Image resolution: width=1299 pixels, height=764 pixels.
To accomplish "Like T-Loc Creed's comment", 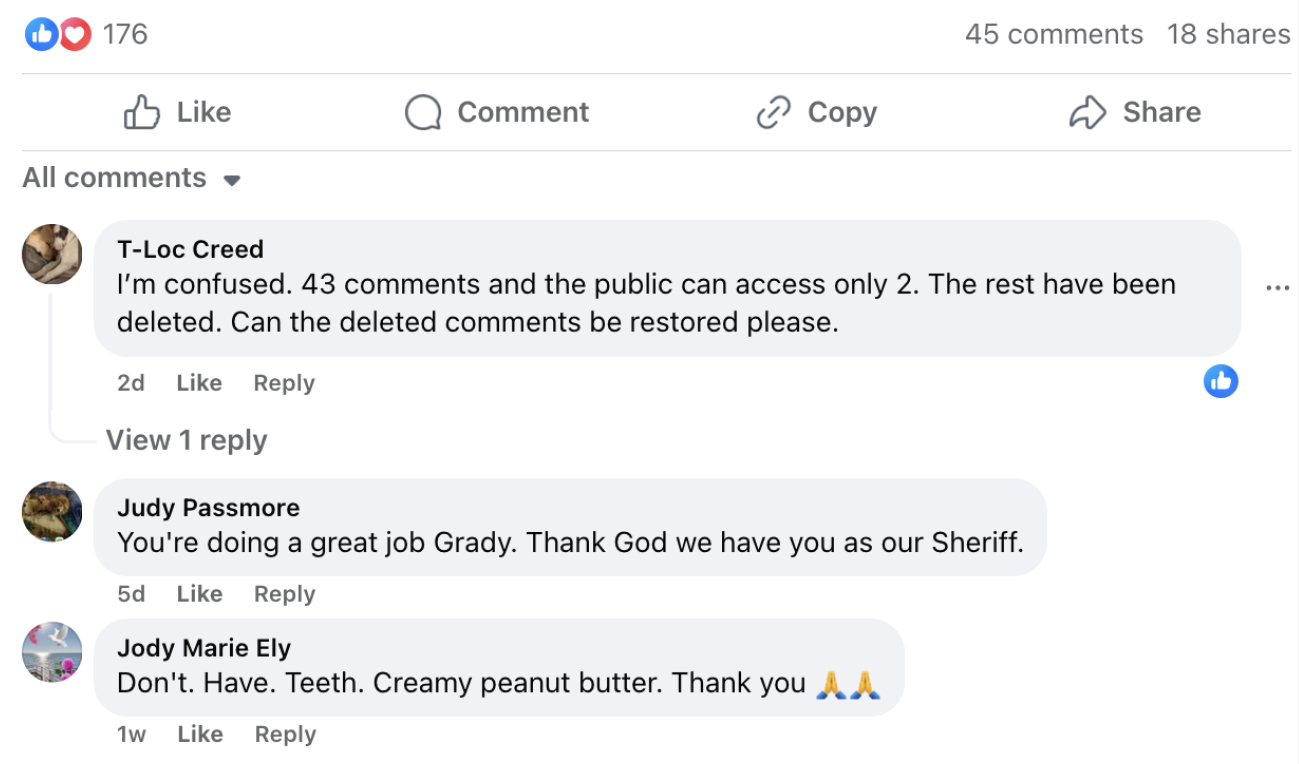I will coord(199,383).
